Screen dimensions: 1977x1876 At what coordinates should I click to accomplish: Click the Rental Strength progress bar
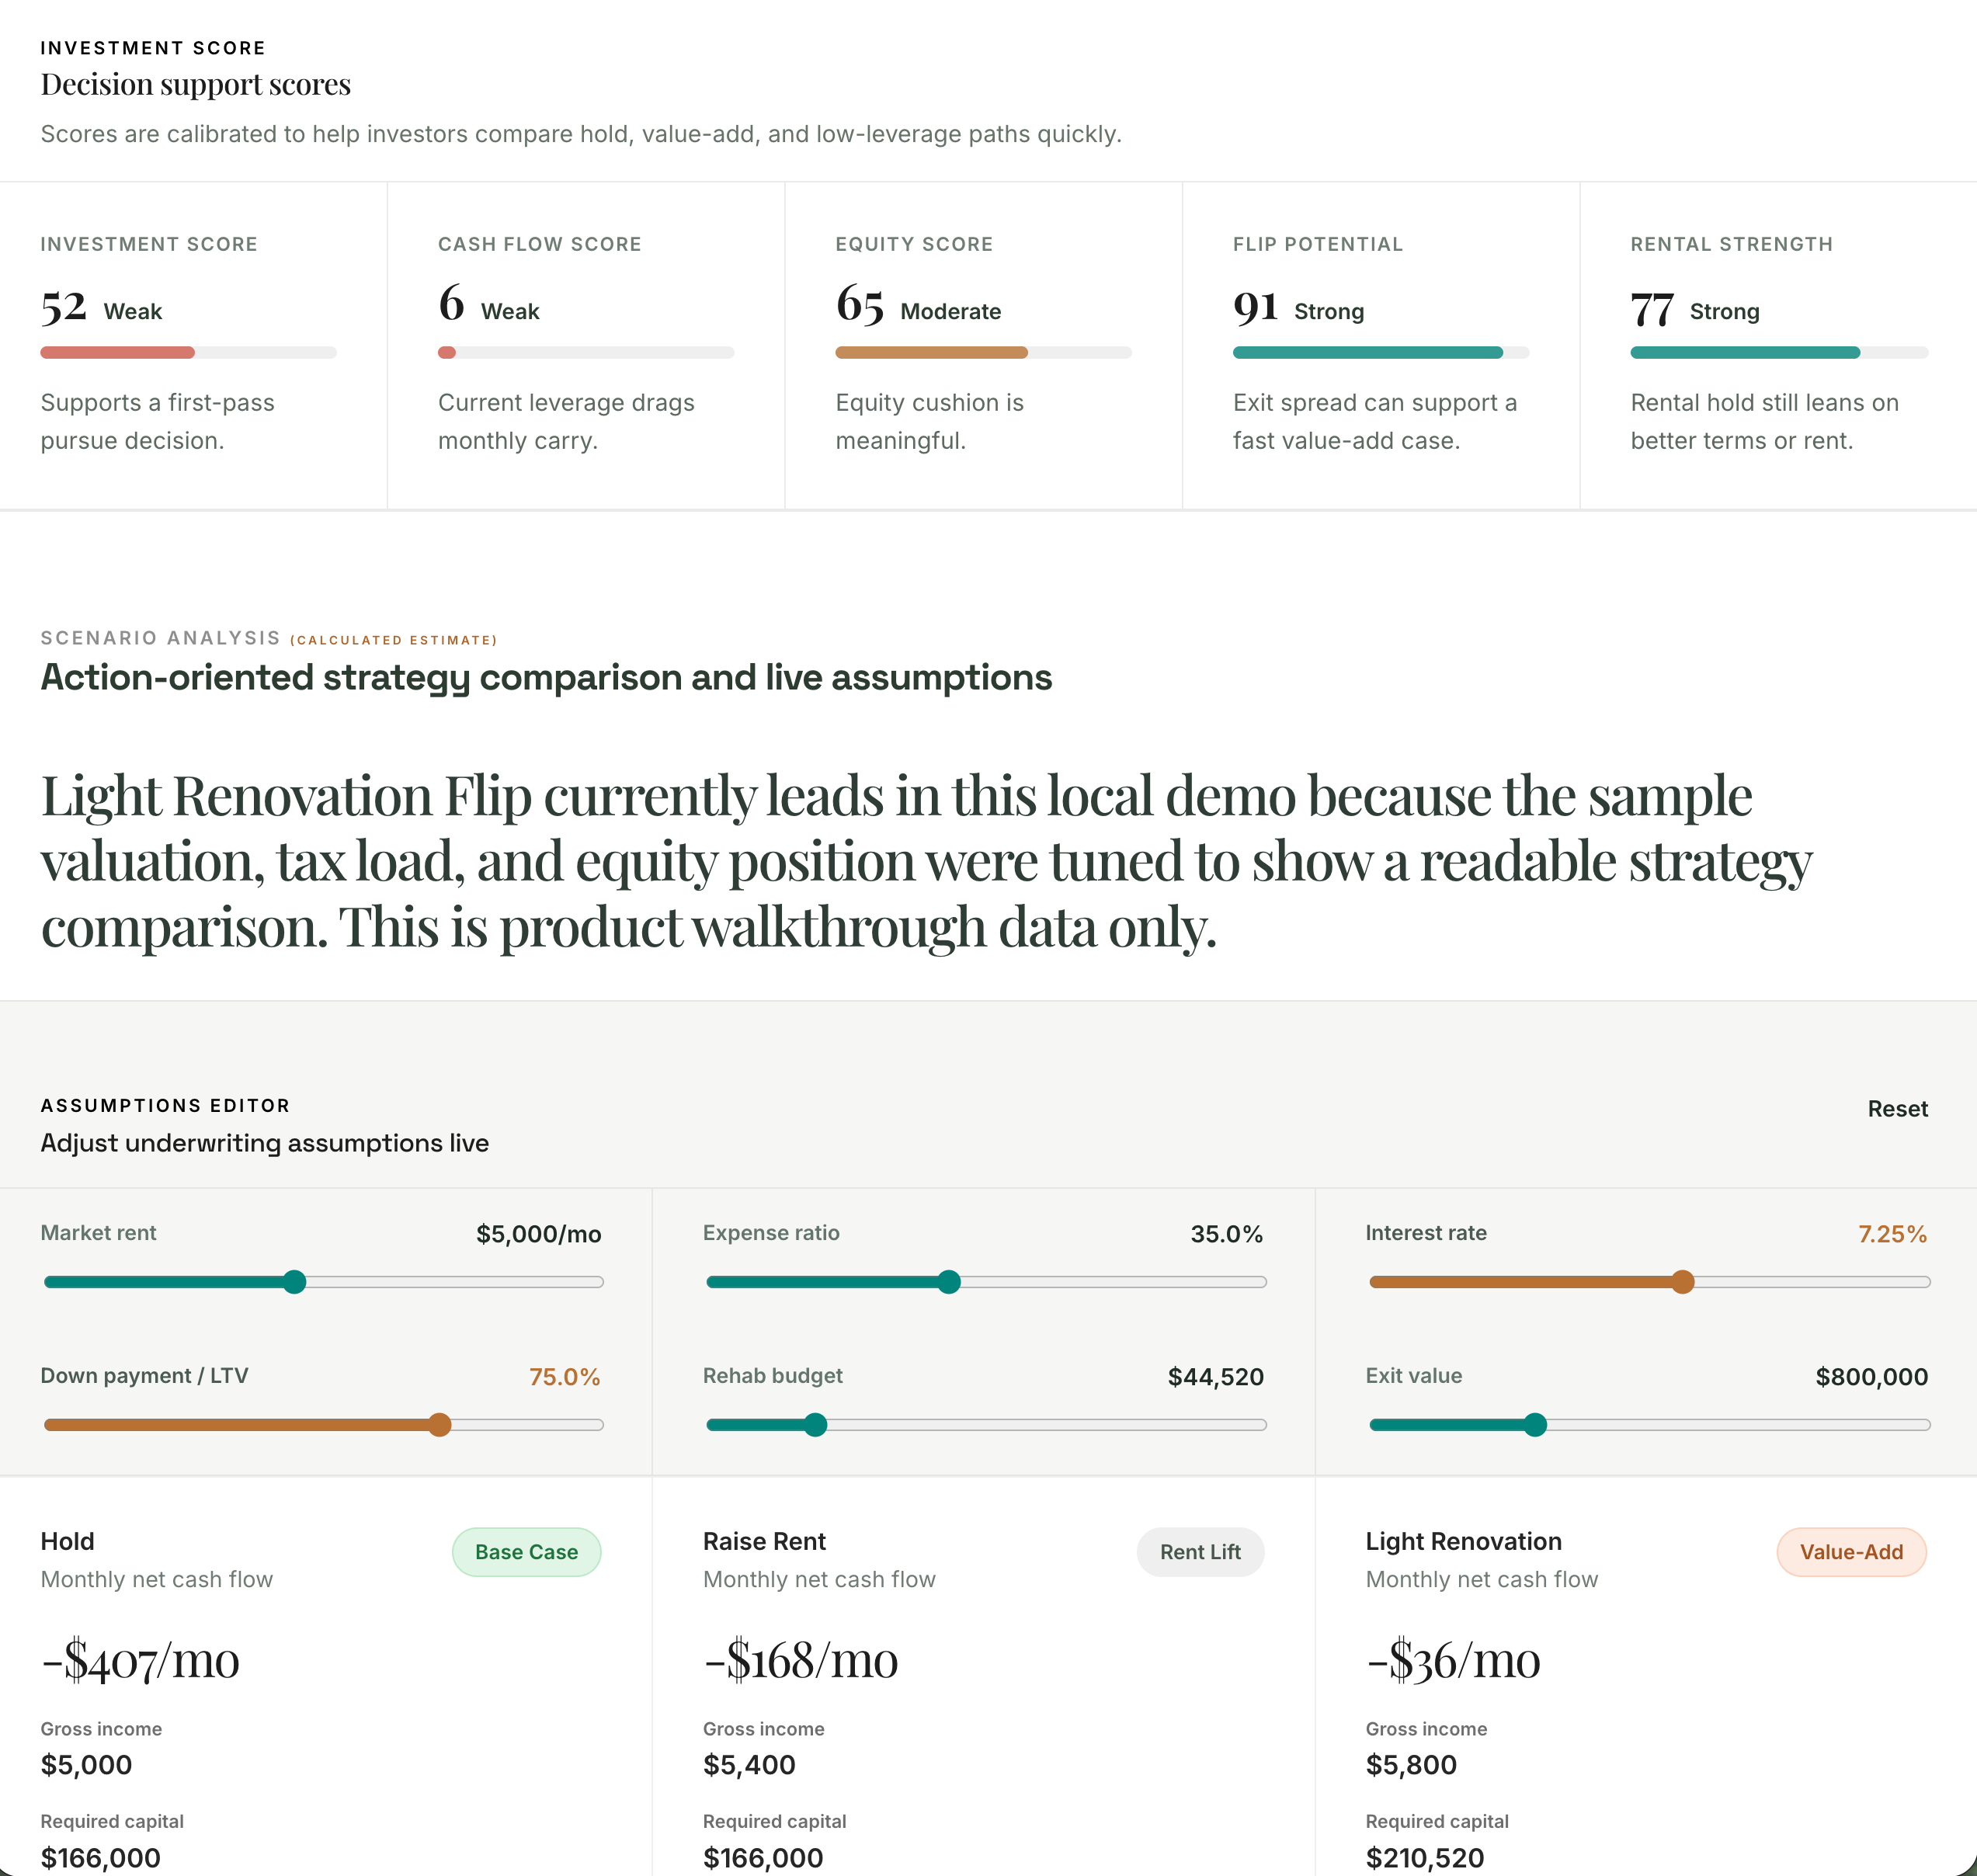[x=1778, y=352]
